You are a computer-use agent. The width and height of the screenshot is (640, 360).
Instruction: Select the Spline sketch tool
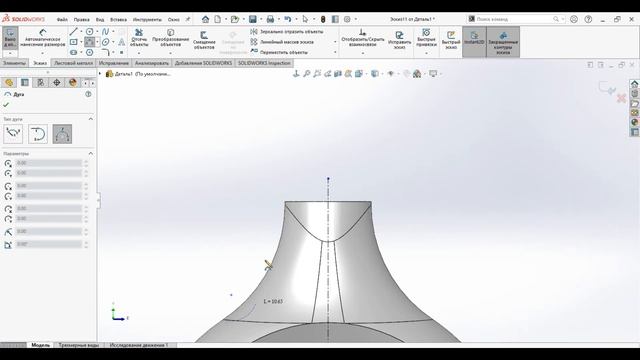pyautogui.click(x=105, y=31)
